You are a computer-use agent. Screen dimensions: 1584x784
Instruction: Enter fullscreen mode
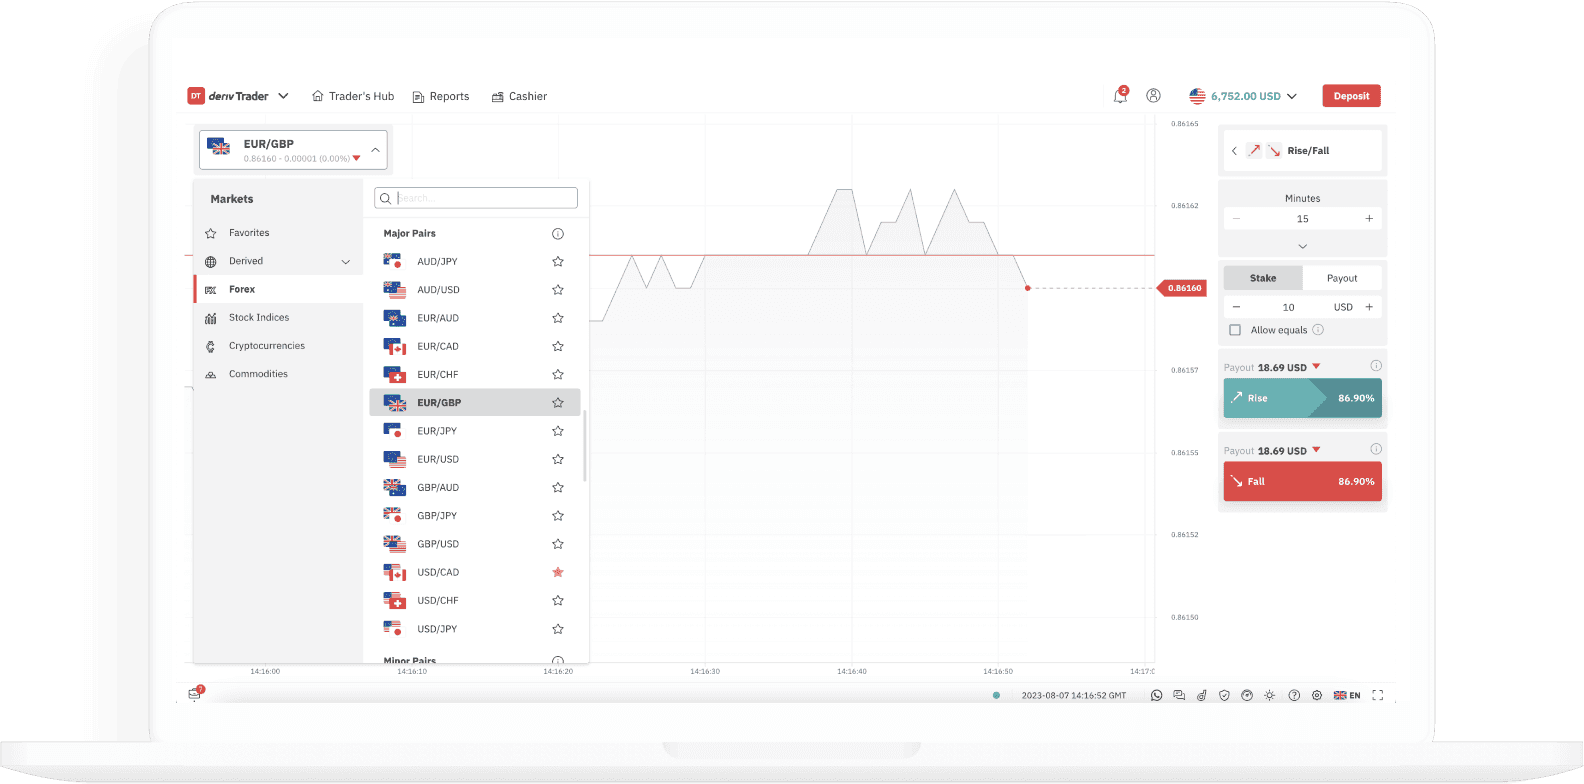point(1378,695)
